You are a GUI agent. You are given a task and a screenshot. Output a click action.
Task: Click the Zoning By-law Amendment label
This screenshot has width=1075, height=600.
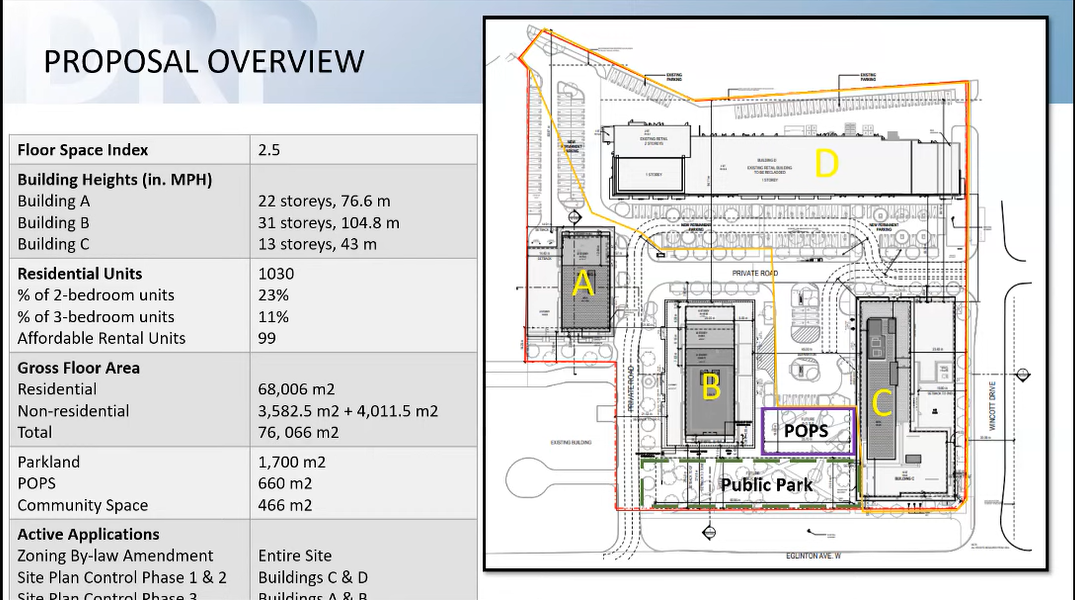[x=115, y=555]
